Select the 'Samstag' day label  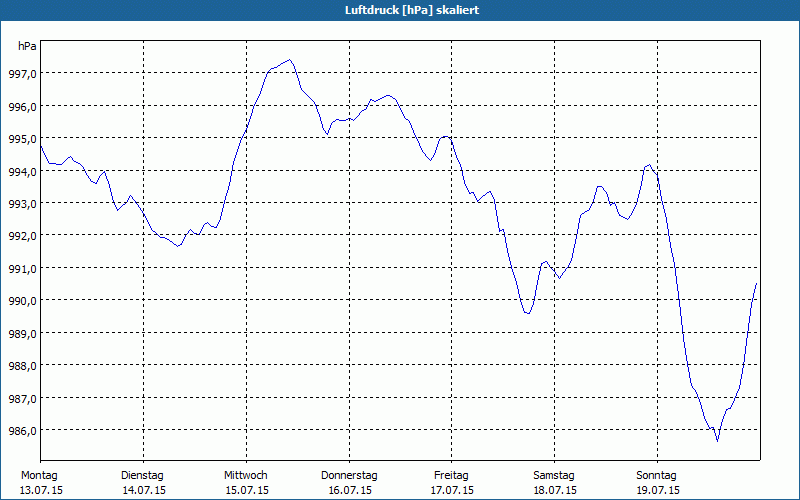point(554,476)
